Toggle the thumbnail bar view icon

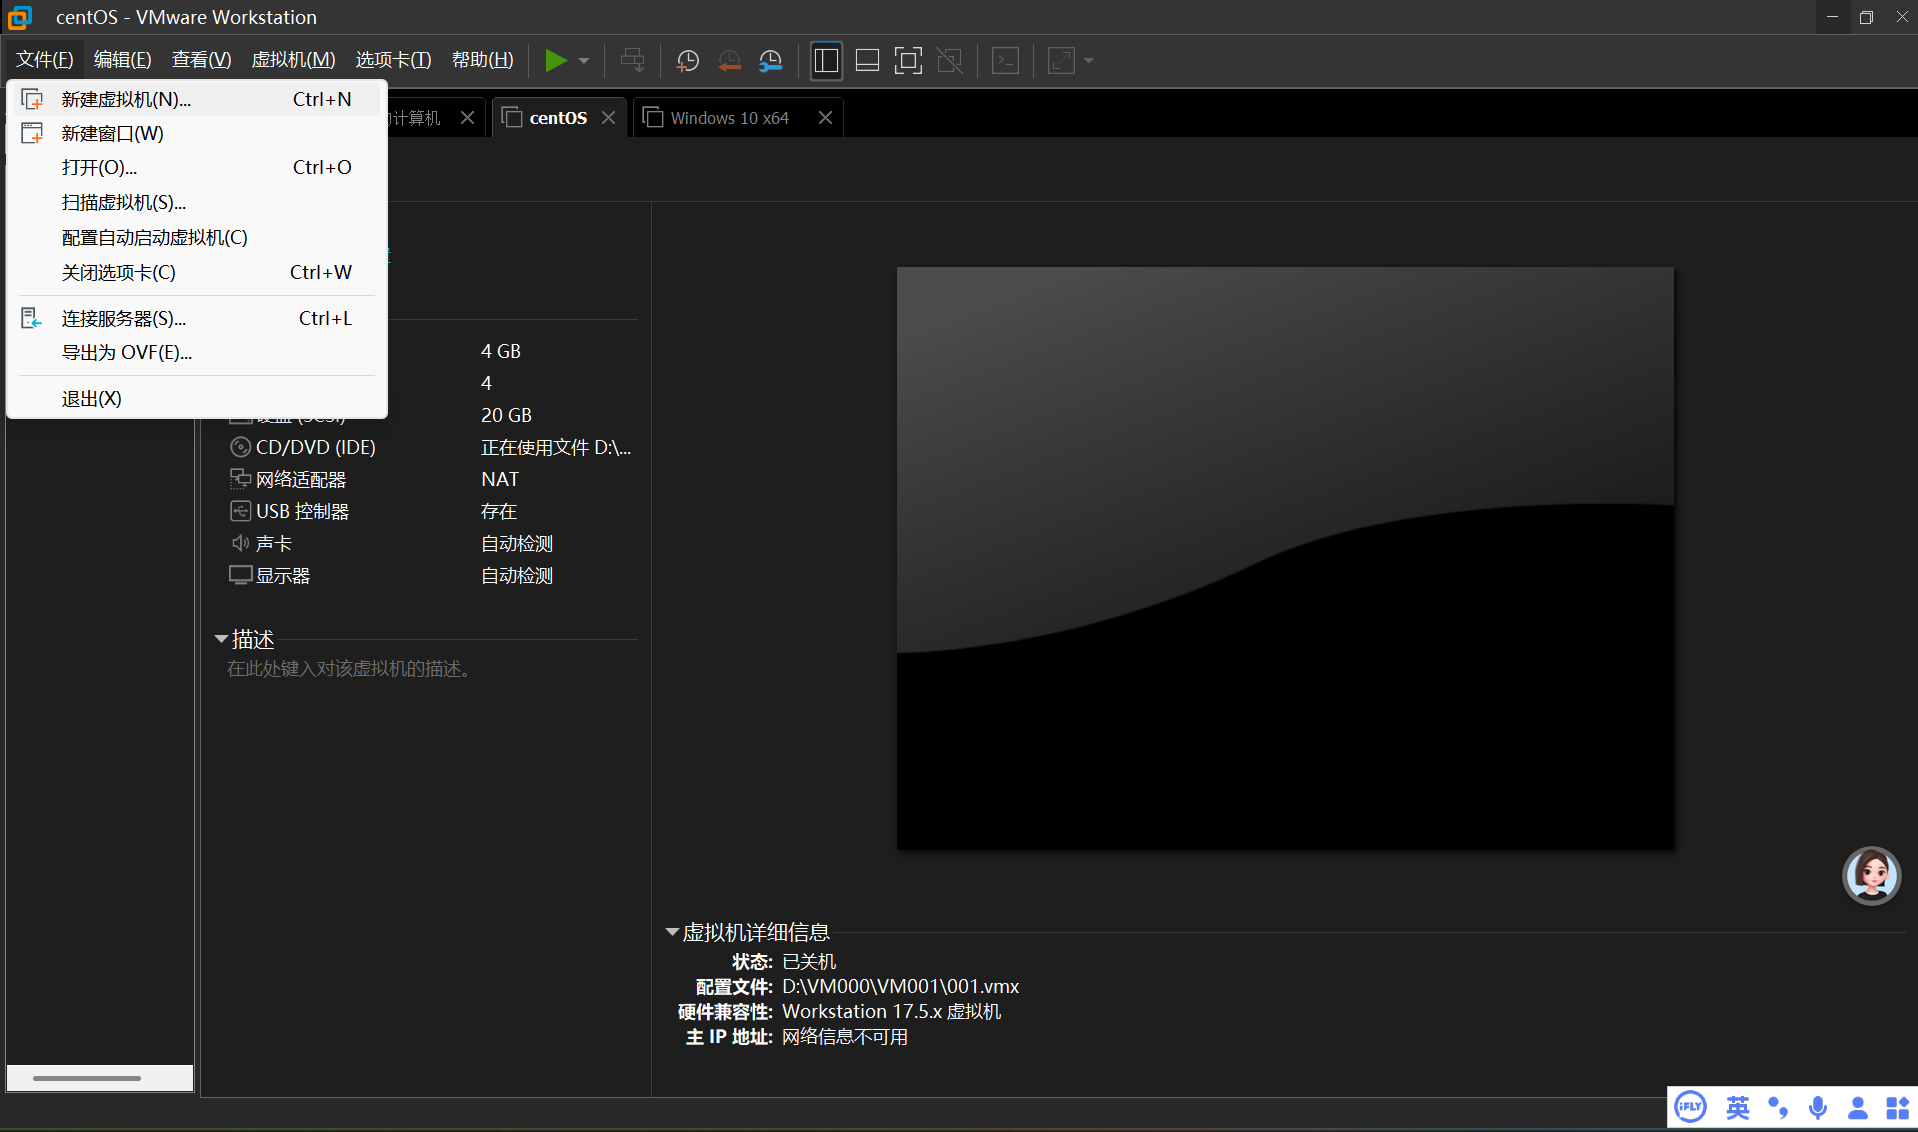pos(867,61)
